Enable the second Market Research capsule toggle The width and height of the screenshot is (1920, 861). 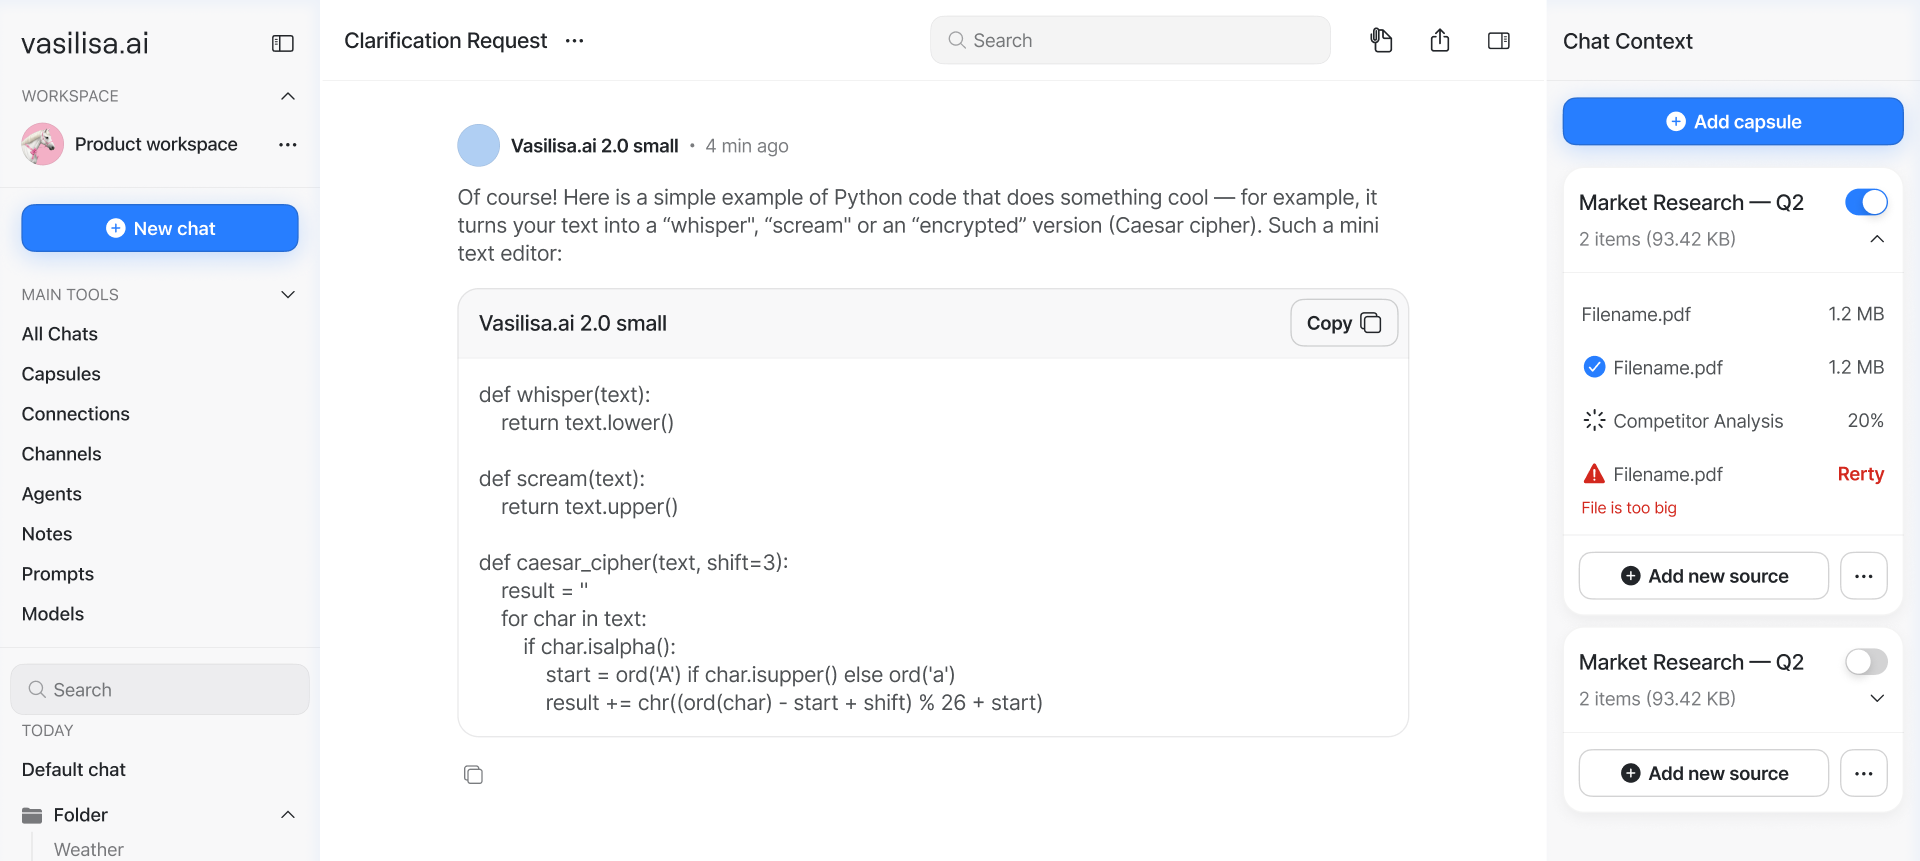click(1866, 662)
